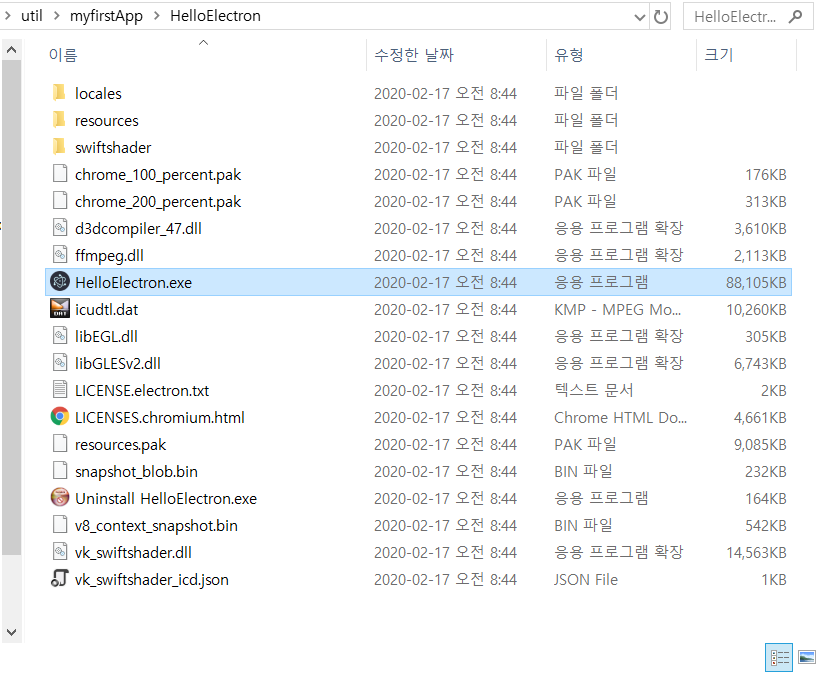The image size is (827, 673).
Task: Click the chrome_100_percent.pak file icon
Action: coord(60,174)
